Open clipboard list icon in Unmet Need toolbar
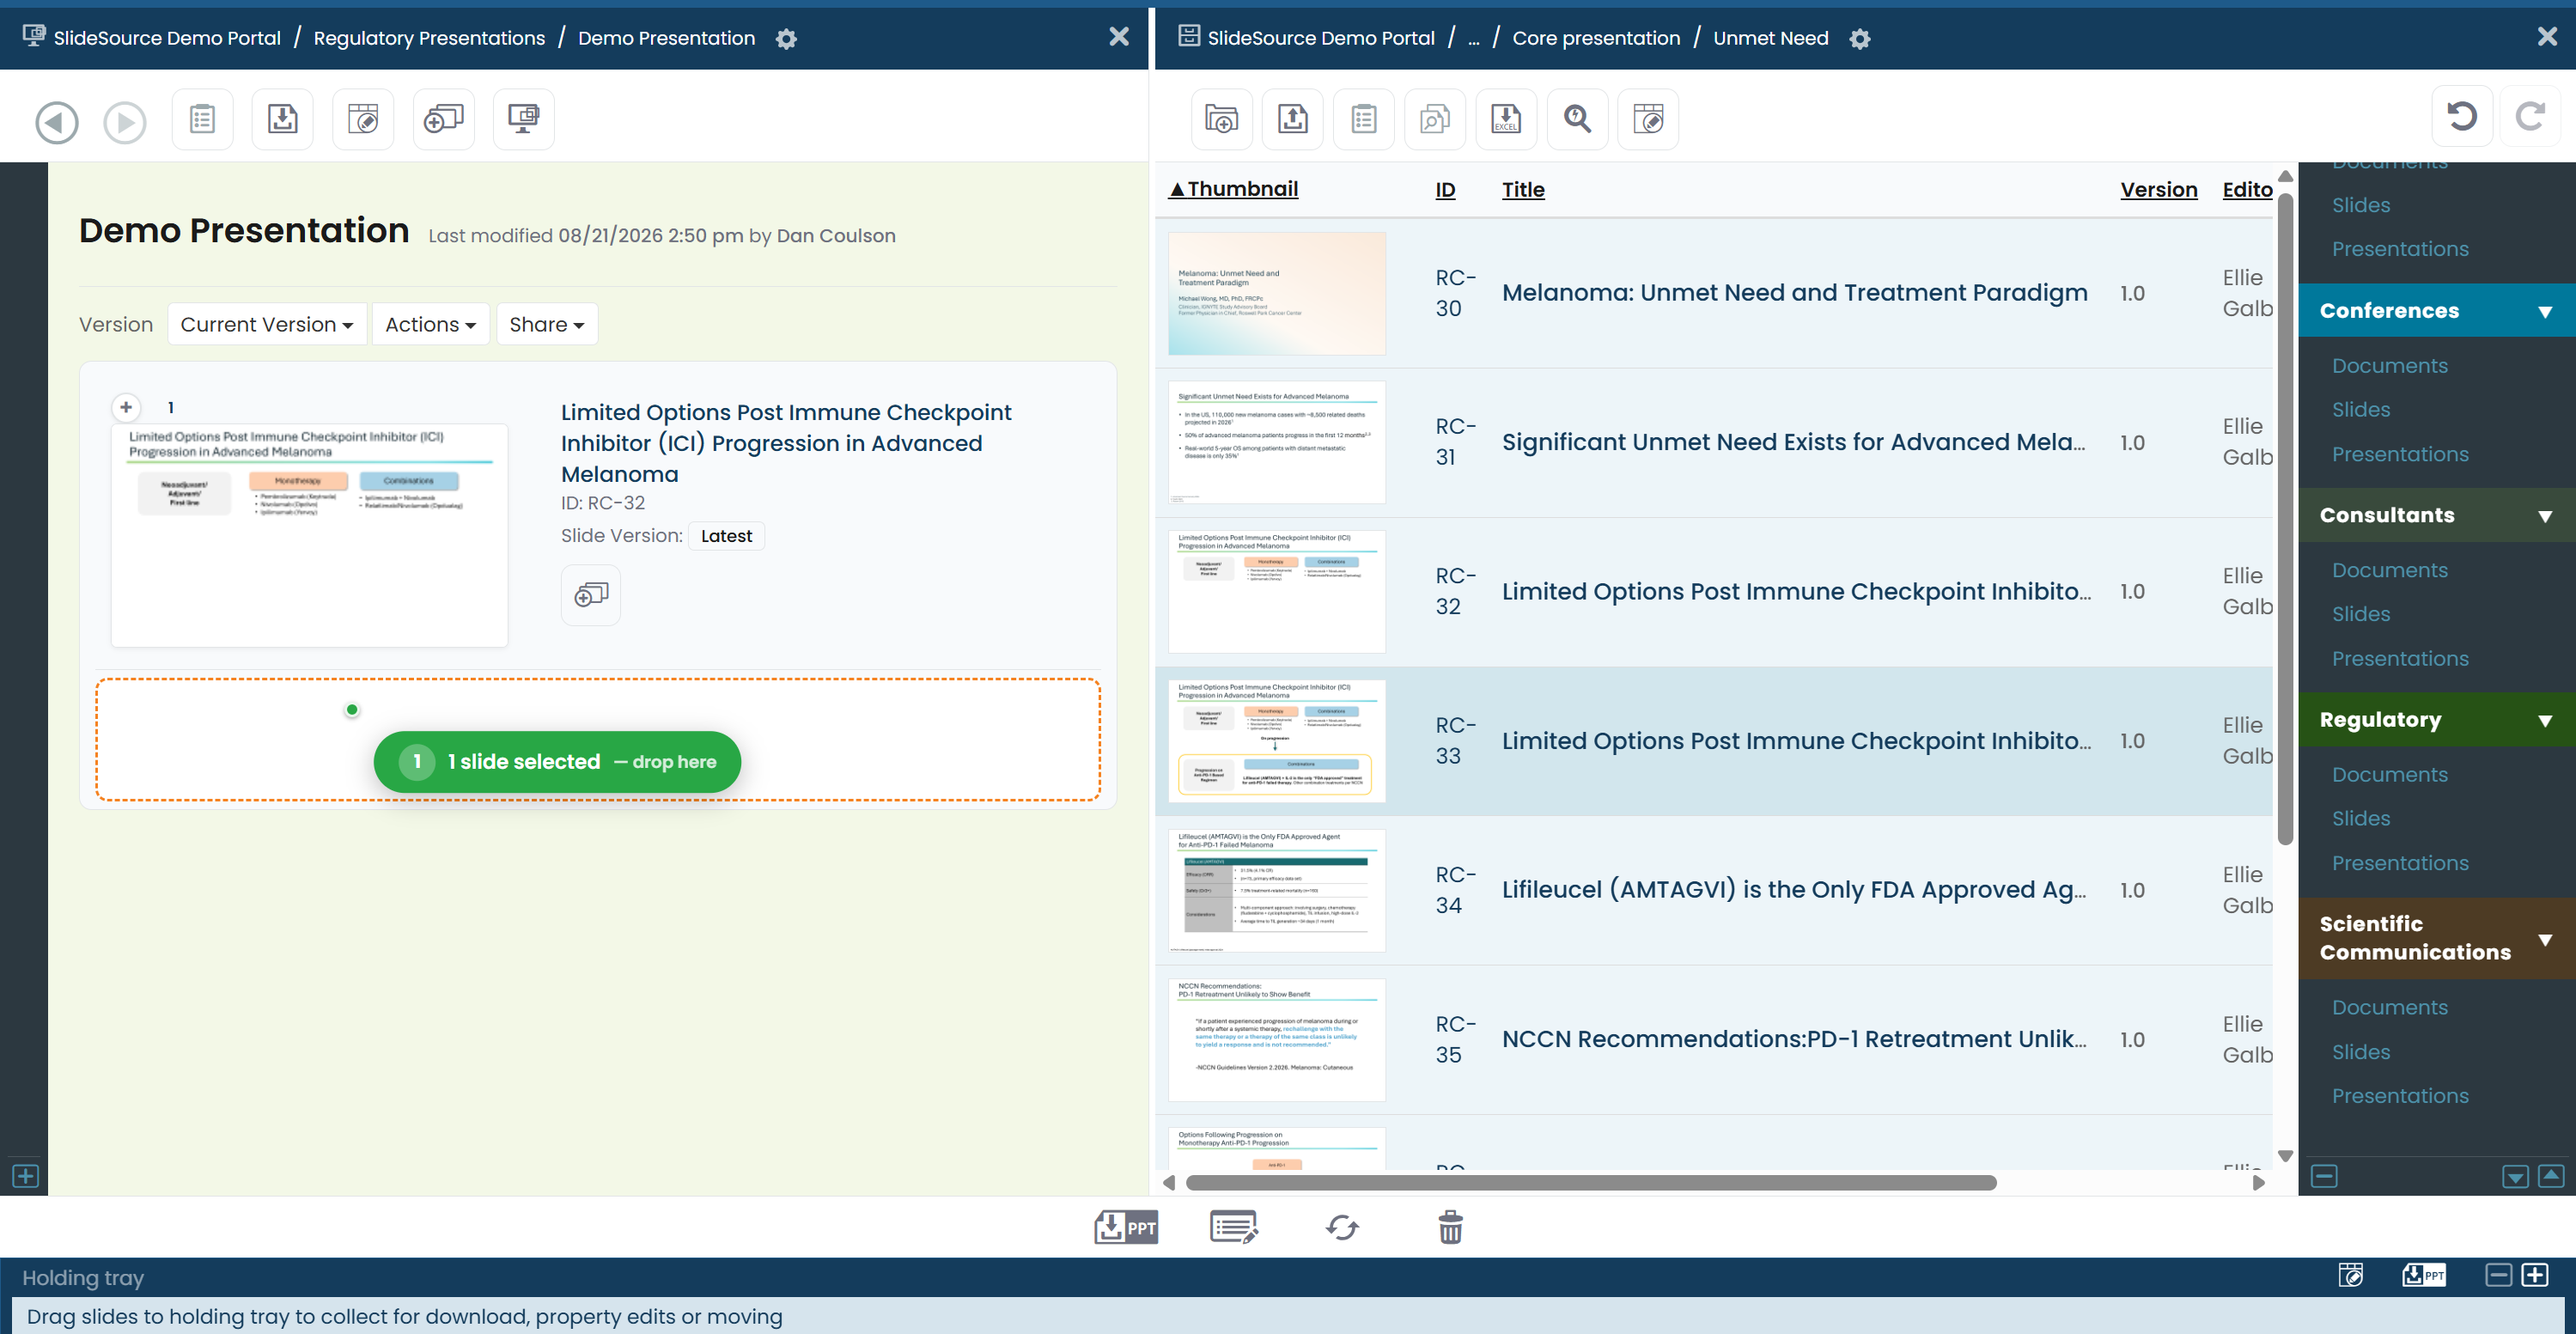Image resolution: width=2576 pixels, height=1334 pixels. (x=1364, y=119)
